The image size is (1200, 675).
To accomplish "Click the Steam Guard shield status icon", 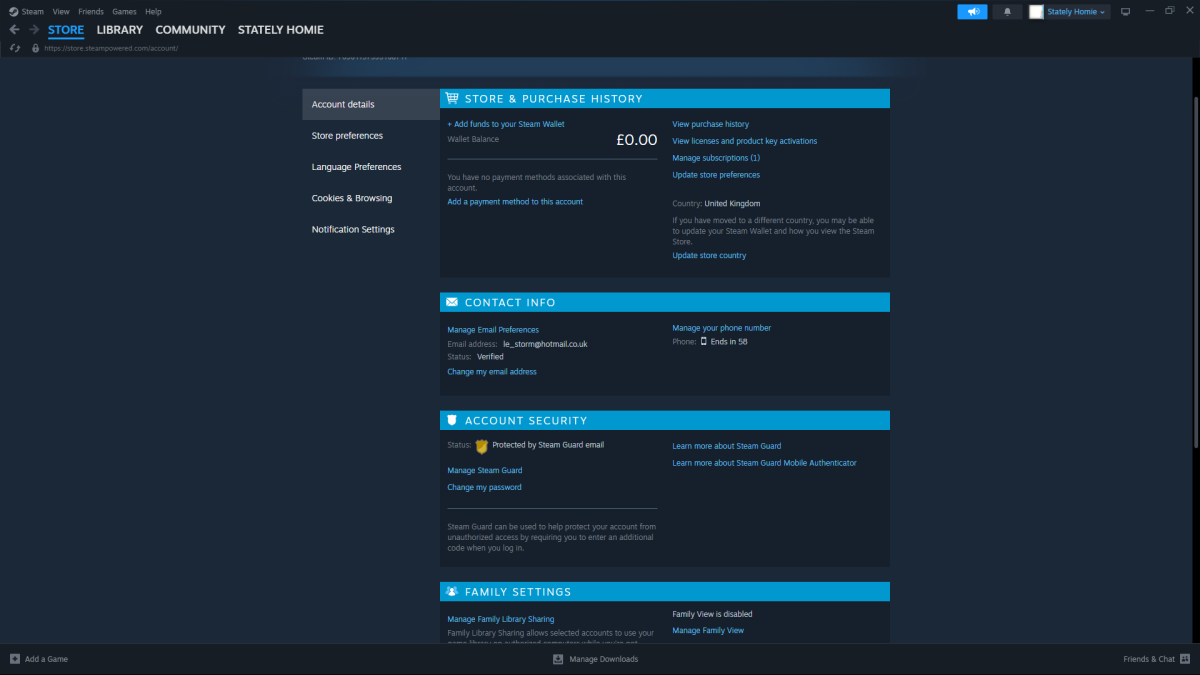I will (481, 446).
